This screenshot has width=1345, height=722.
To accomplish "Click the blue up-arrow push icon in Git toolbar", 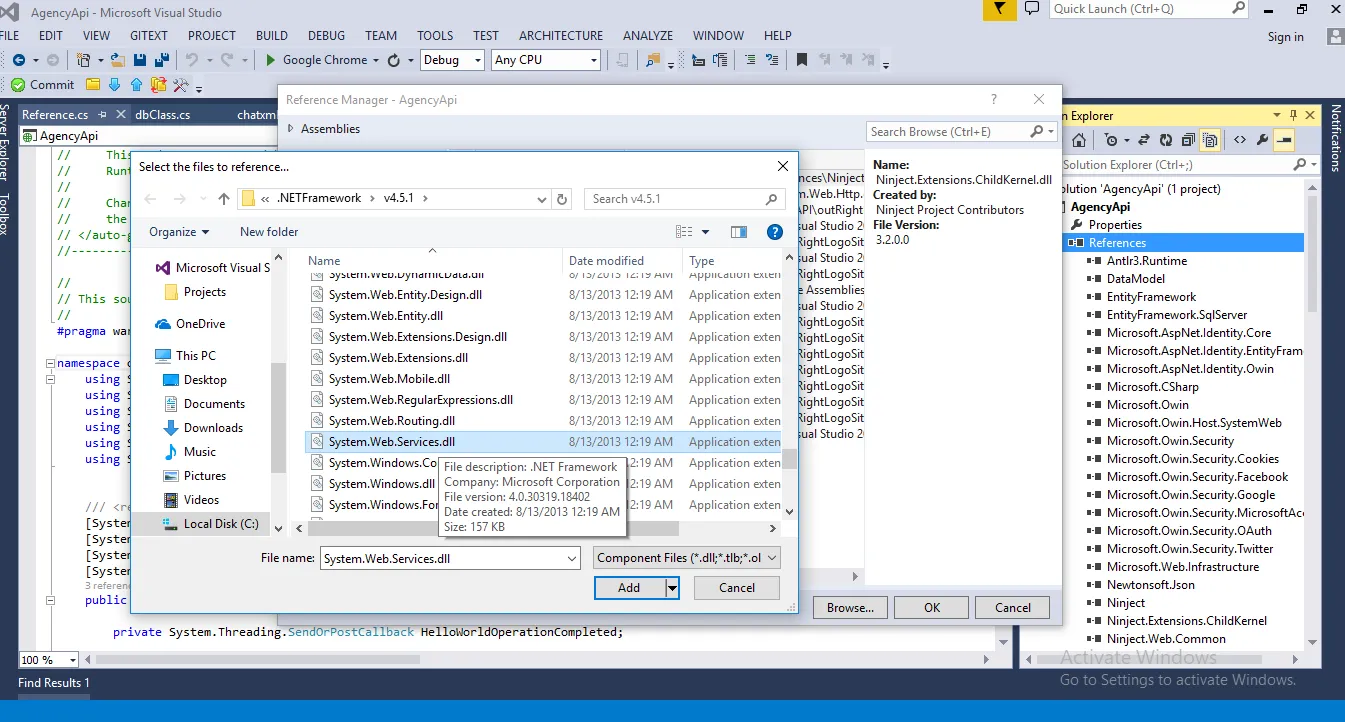I will coord(135,85).
